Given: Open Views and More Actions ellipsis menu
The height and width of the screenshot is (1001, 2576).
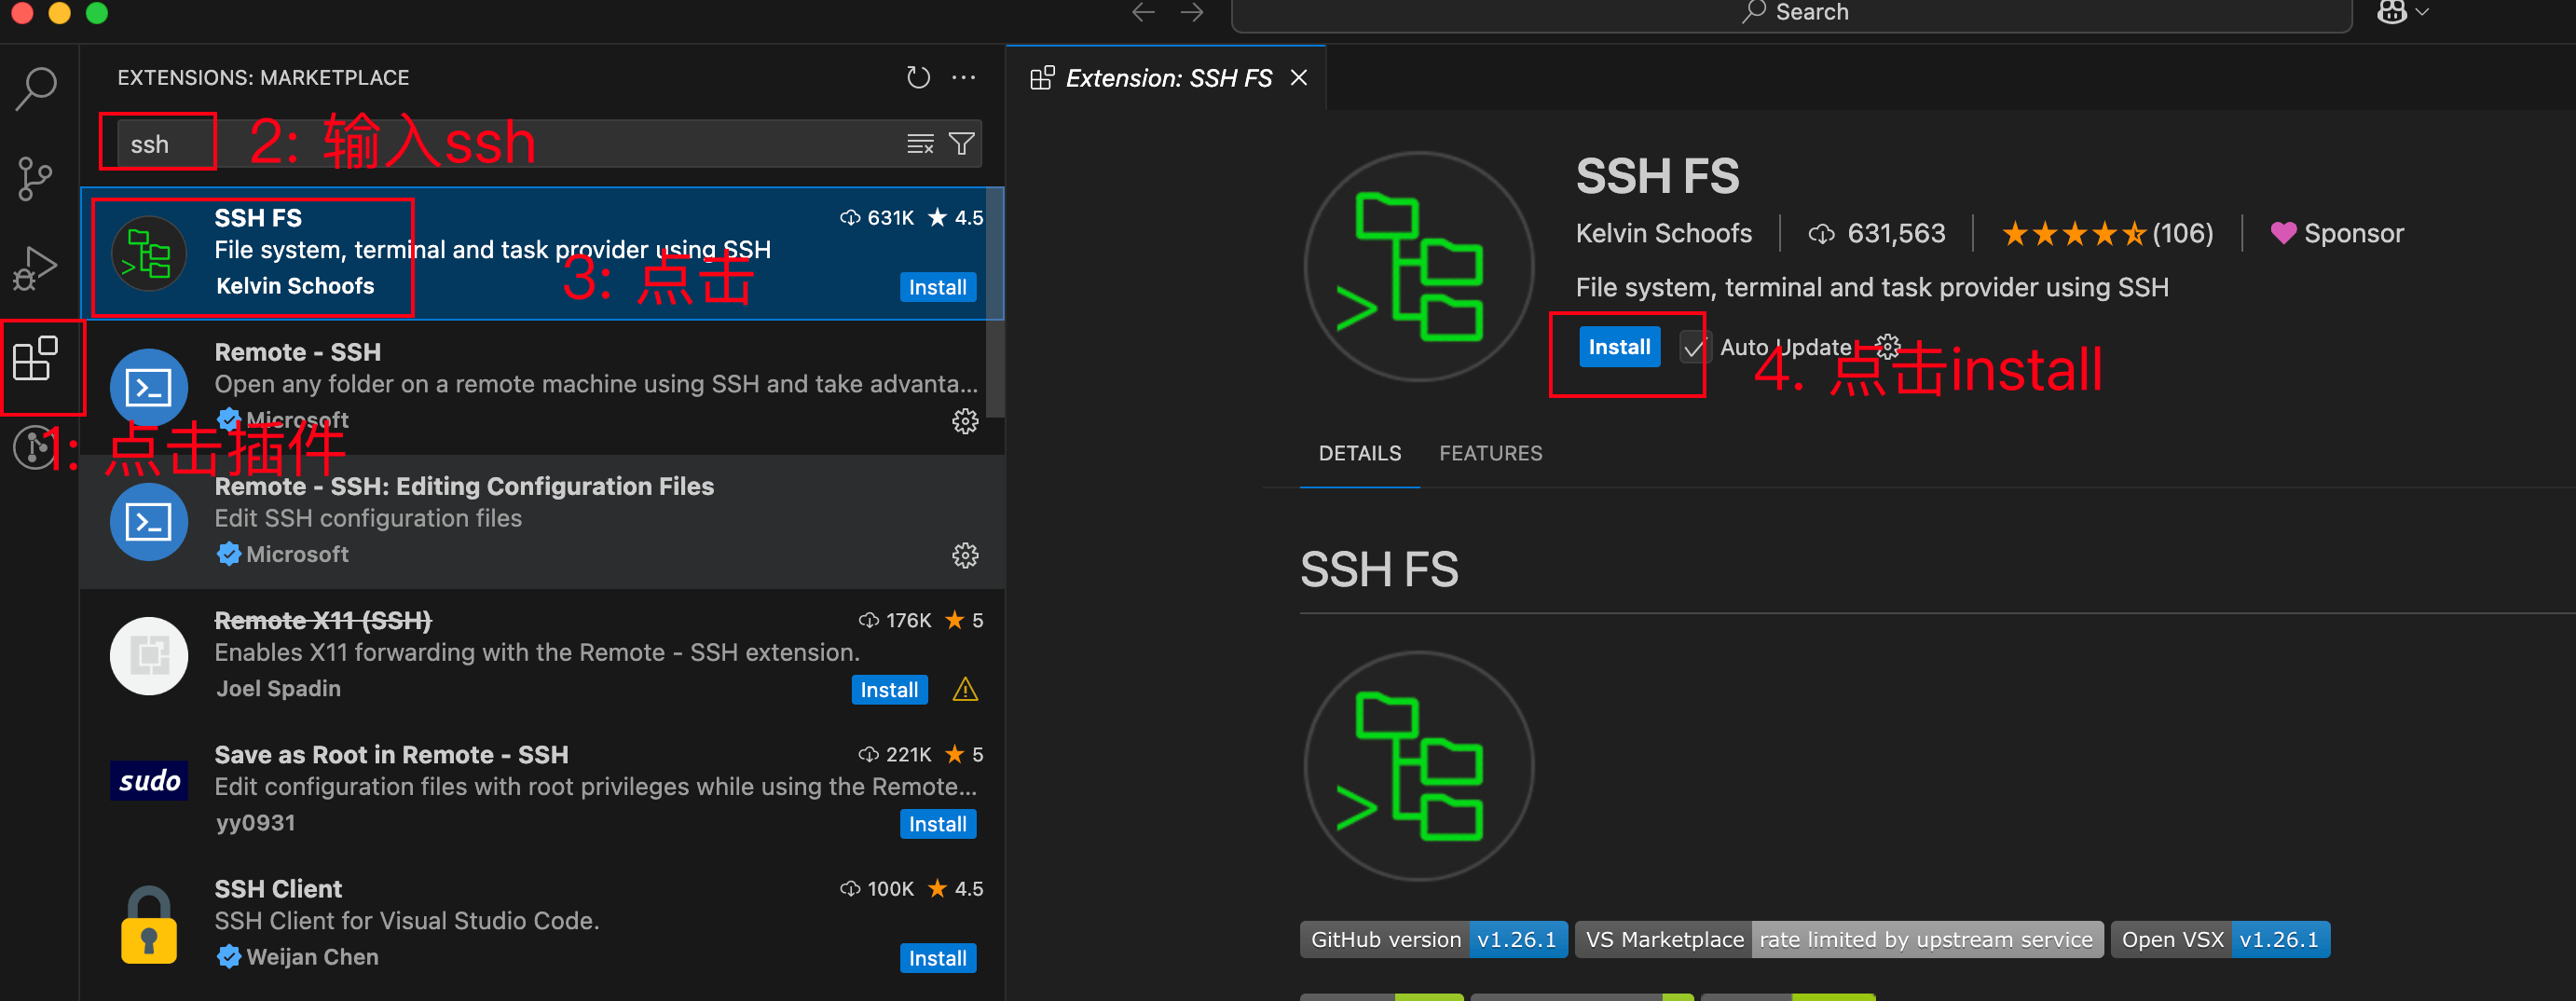Looking at the screenshot, I should tap(964, 78).
